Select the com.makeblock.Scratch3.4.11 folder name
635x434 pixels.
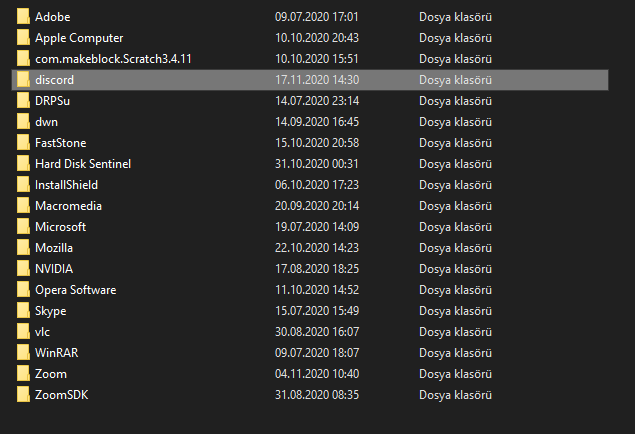pyautogui.click(x=113, y=59)
